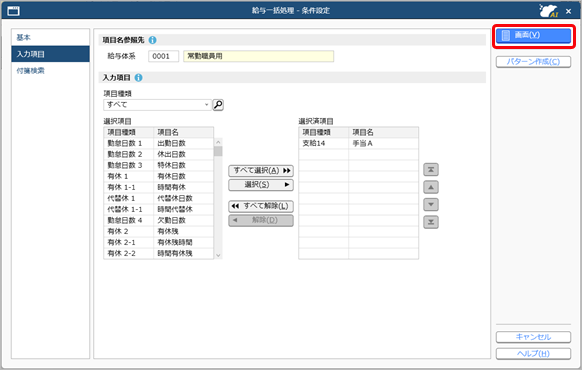Click the すべて解除(L) button
The height and width of the screenshot is (370, 582).
coord(261,206)
